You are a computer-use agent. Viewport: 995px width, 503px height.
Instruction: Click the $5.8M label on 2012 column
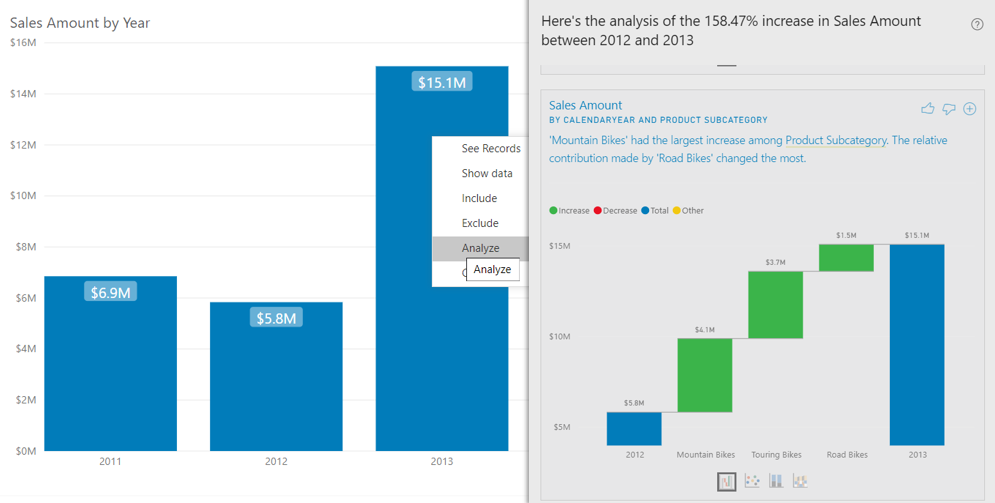[276, 318]
